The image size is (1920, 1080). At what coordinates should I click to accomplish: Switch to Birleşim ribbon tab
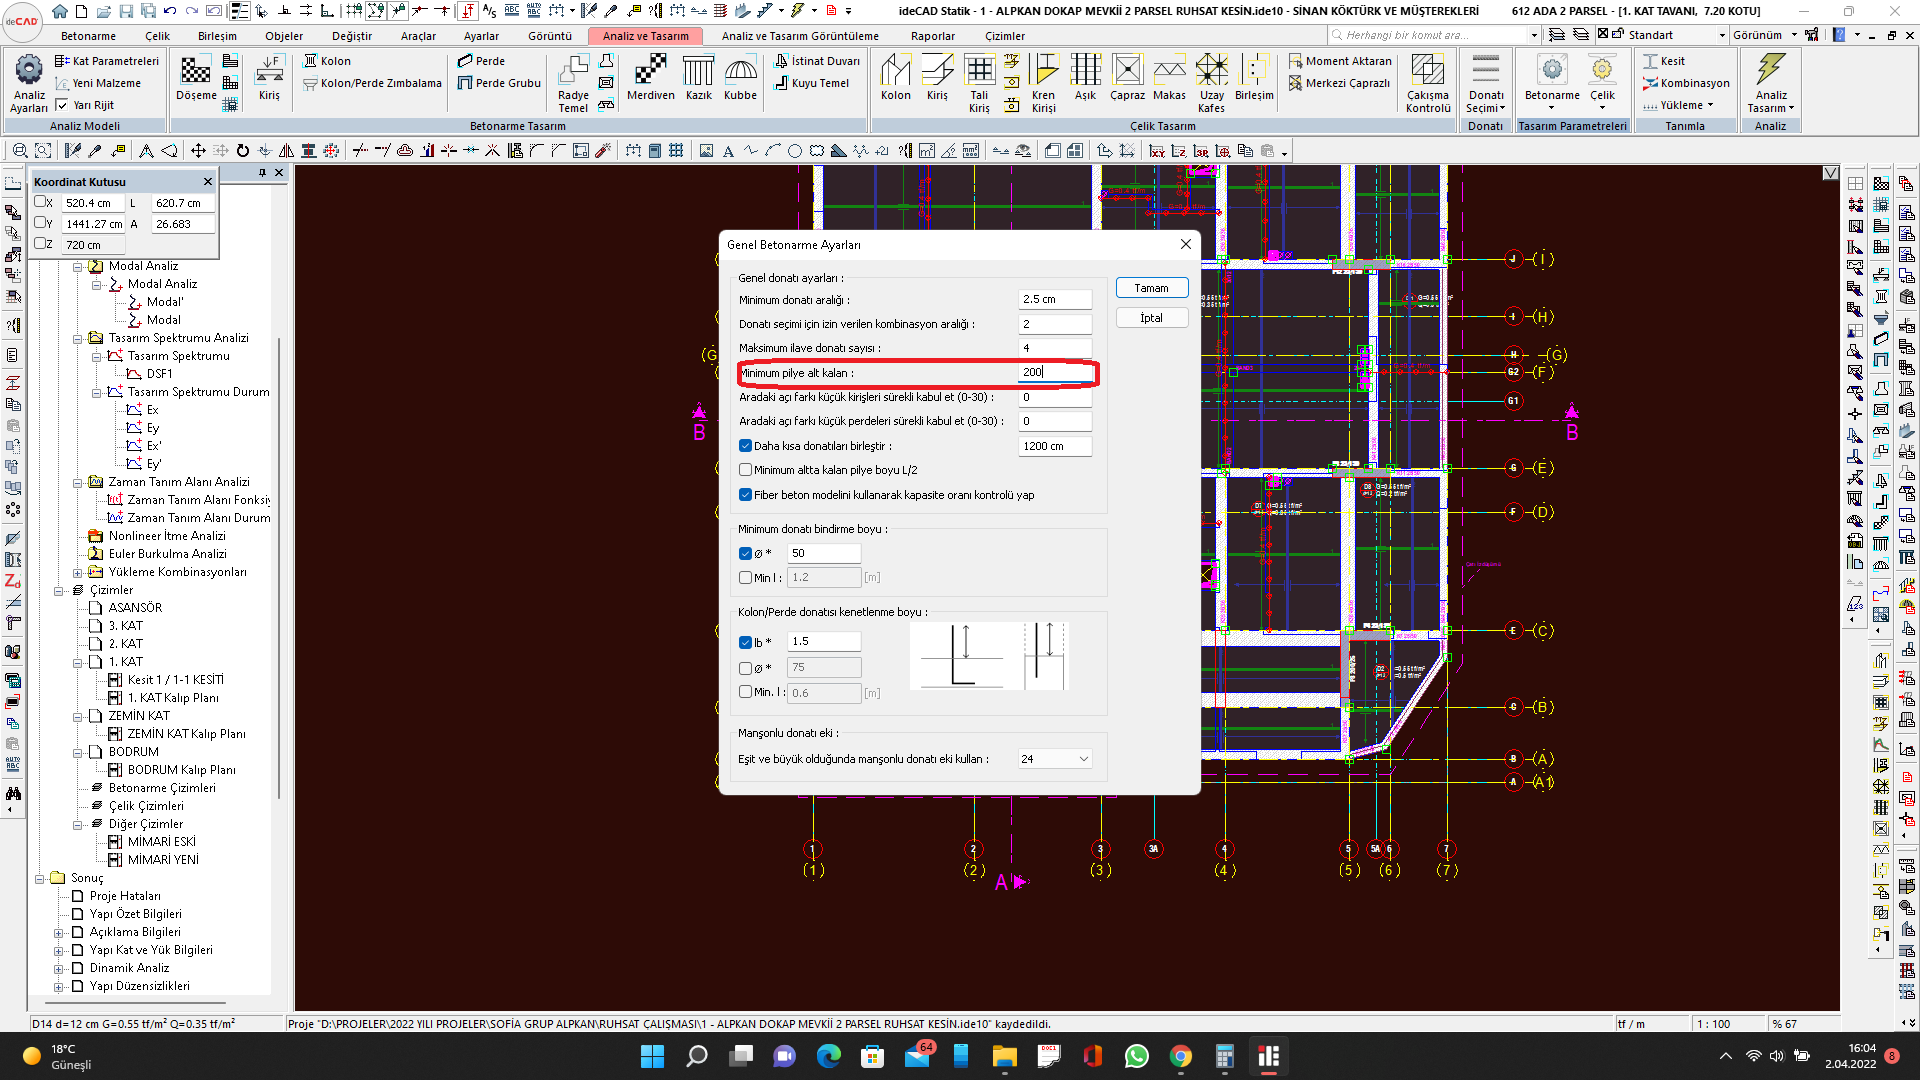point(217,36)
